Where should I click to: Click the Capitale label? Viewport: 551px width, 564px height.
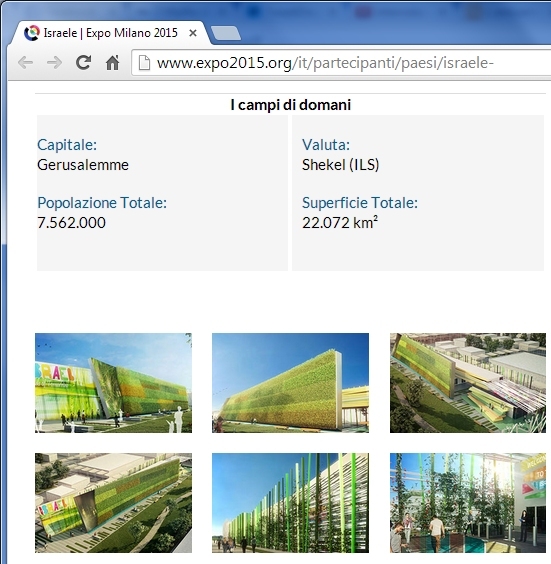(x=67, y=145)
